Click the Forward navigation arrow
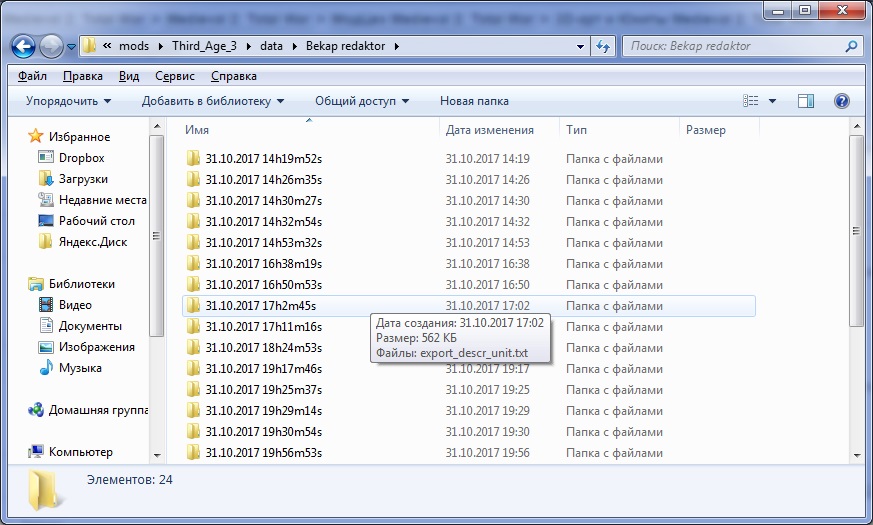This screenshot has width=873, height=525. click(51, 47)
